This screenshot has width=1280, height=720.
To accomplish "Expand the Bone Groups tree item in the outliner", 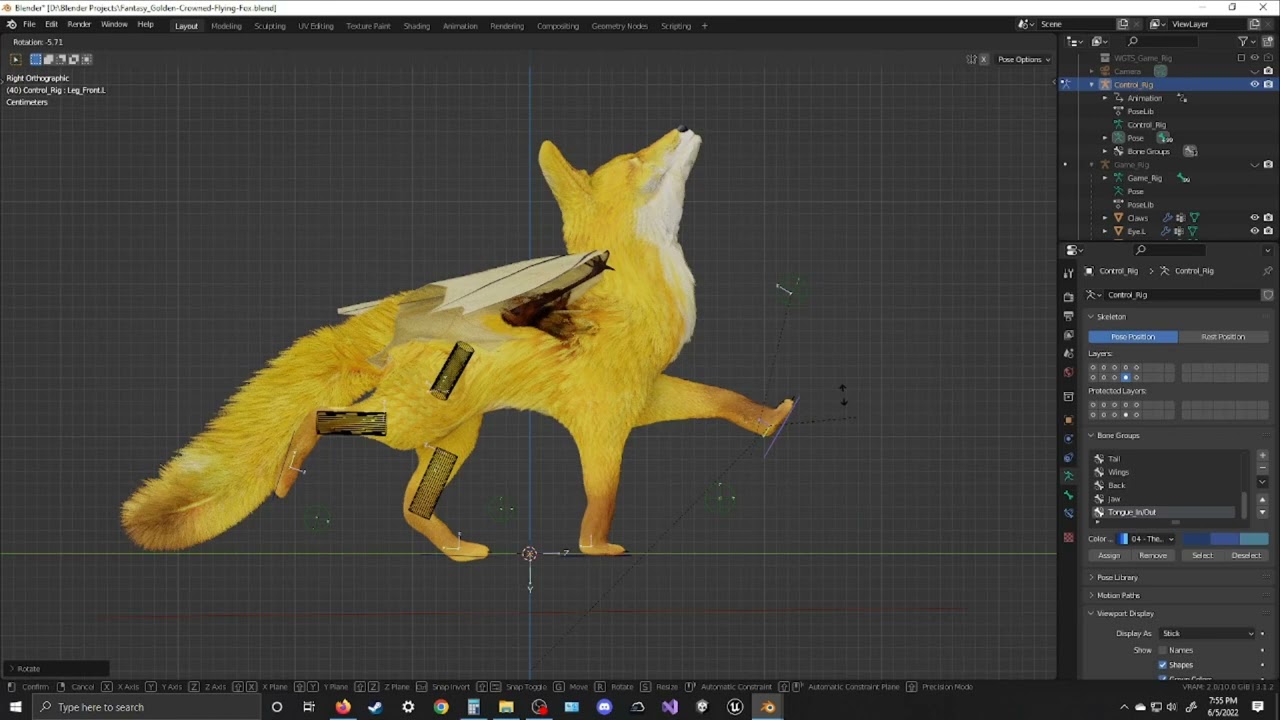I will point(1105,151).
